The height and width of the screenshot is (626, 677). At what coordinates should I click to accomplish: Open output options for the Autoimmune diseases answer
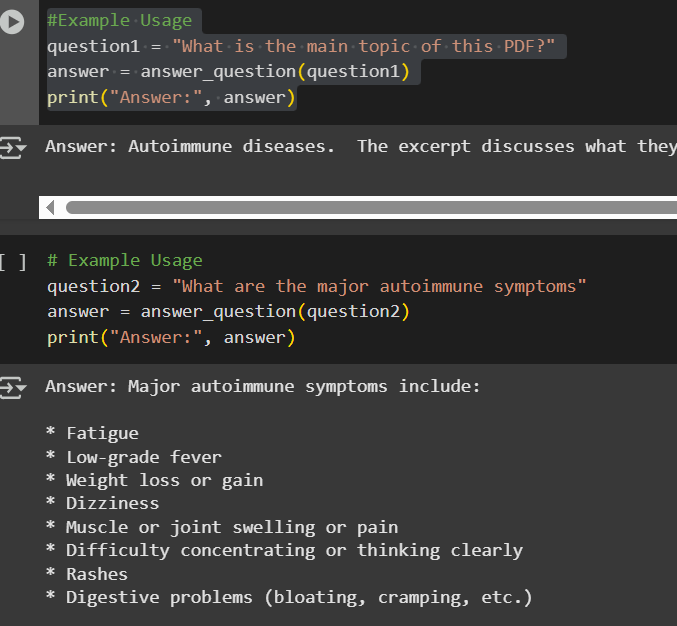13,148
